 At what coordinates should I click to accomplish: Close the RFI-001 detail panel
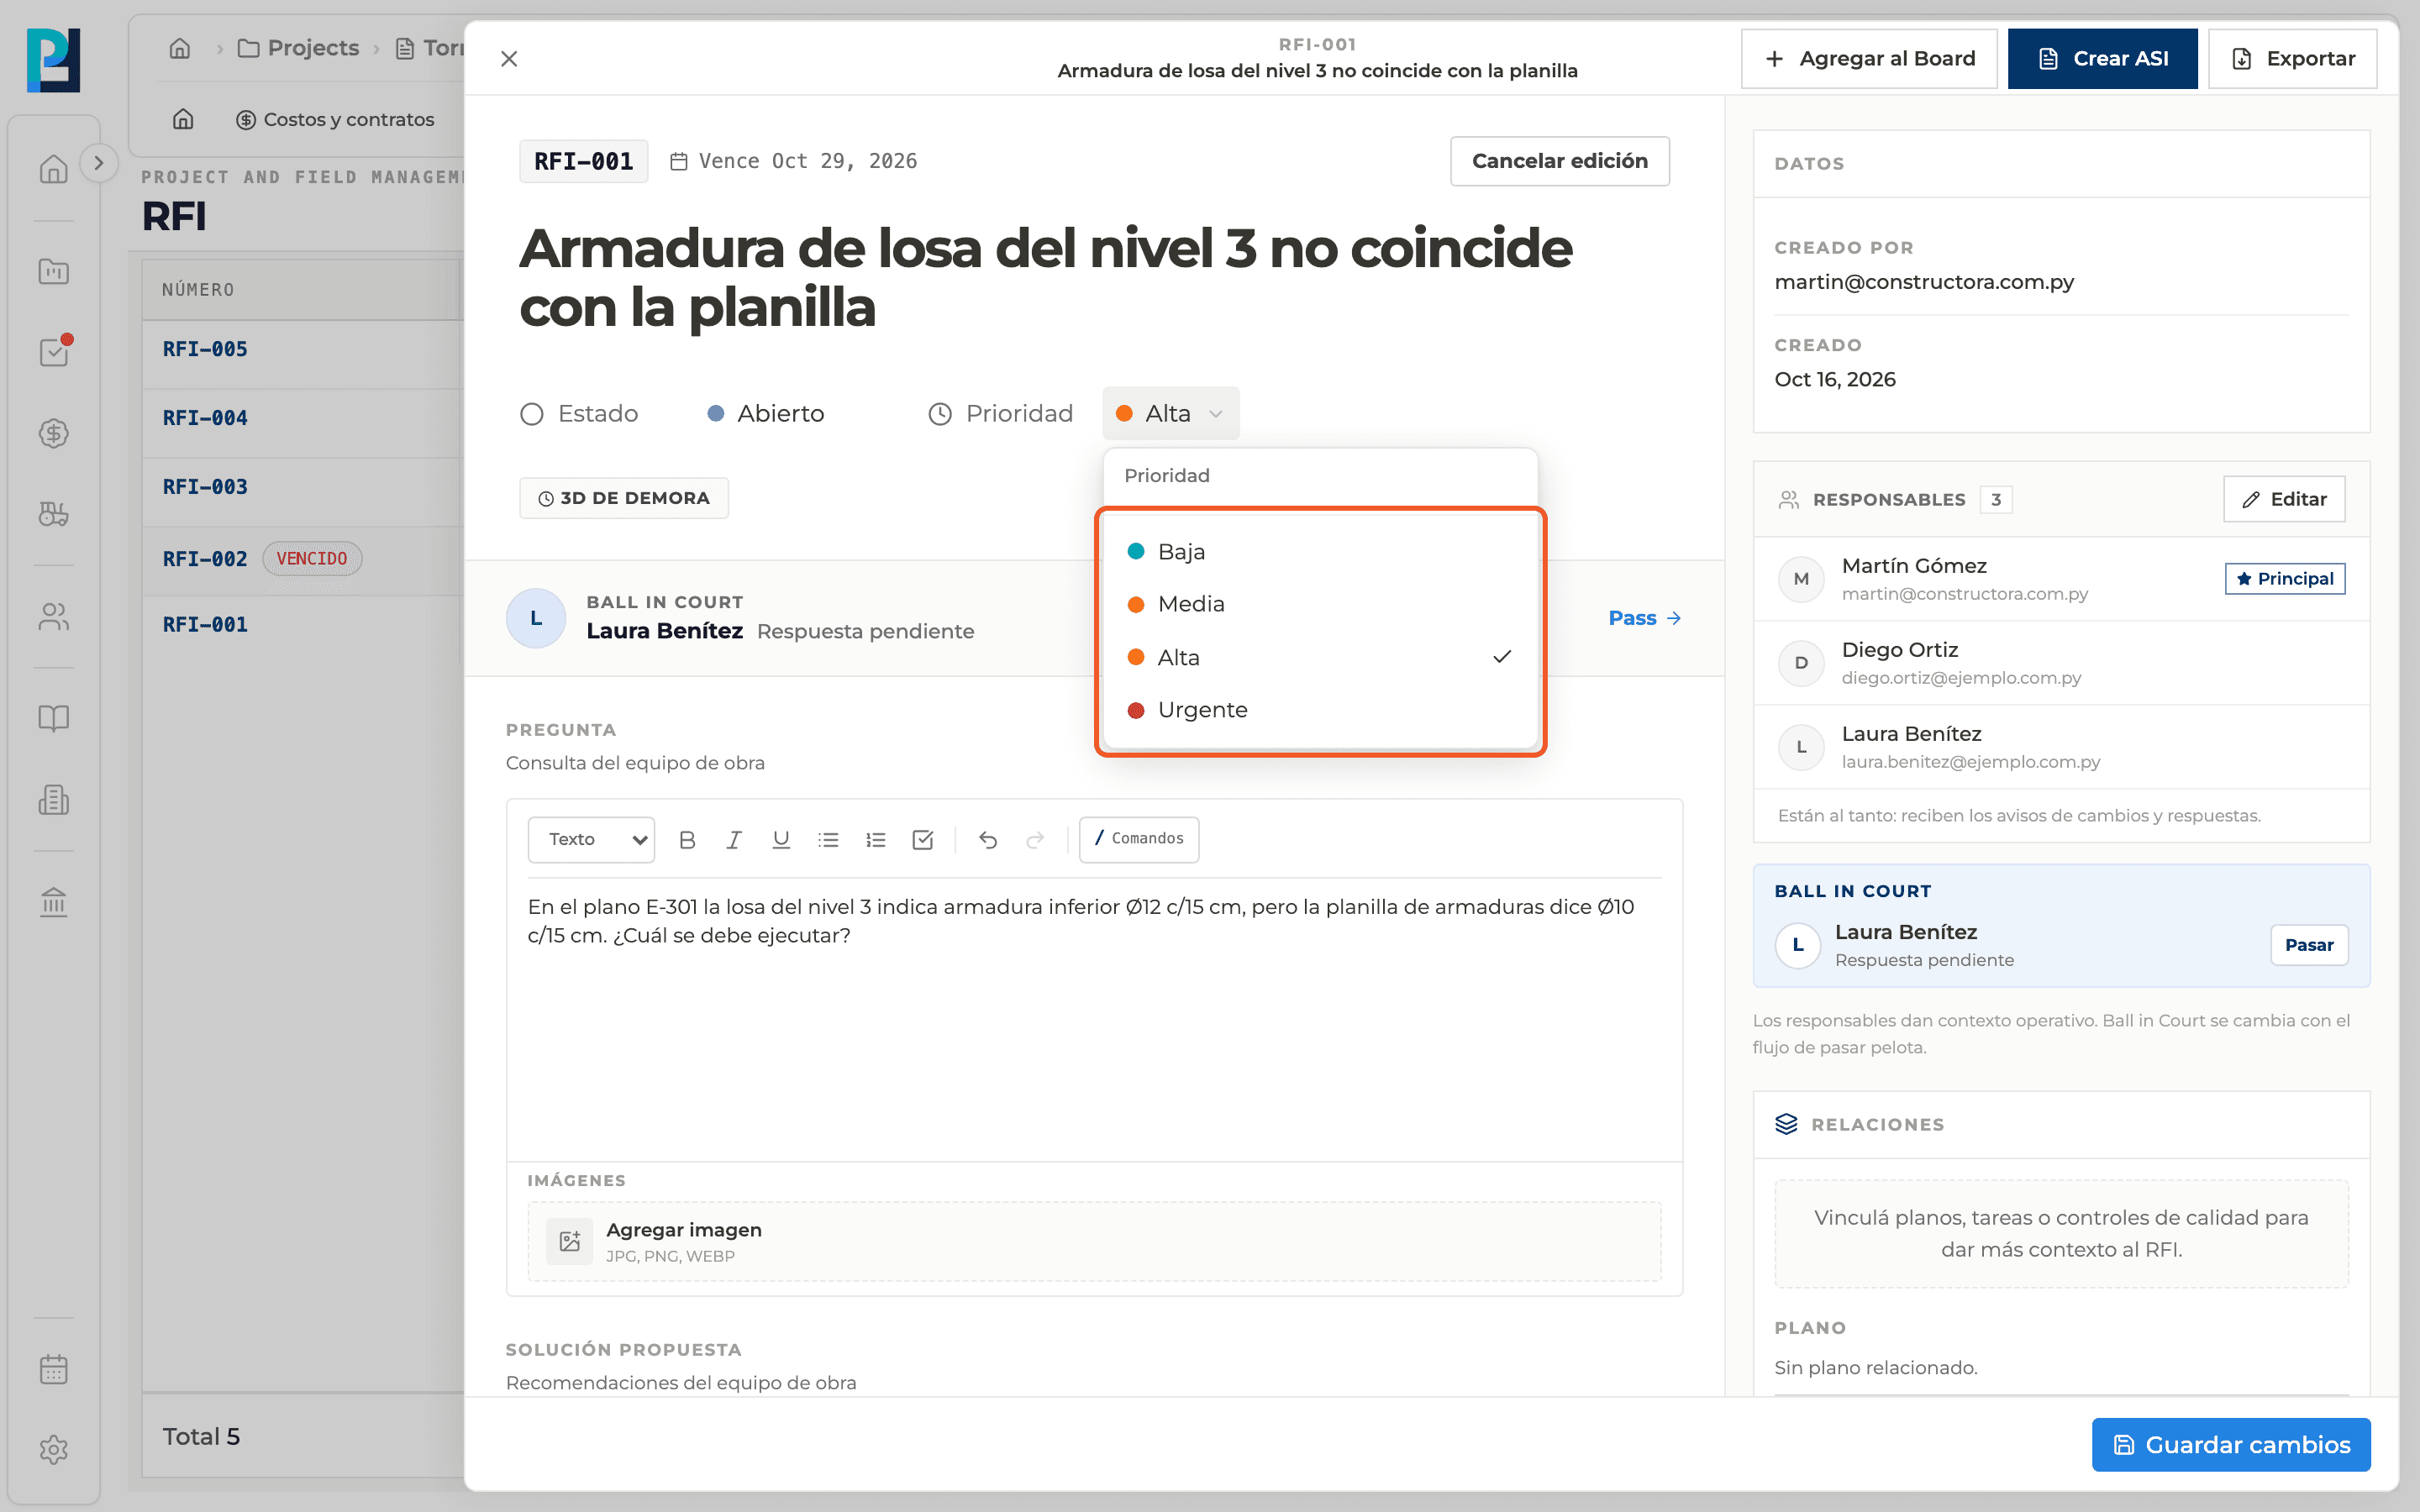[509, 59]
